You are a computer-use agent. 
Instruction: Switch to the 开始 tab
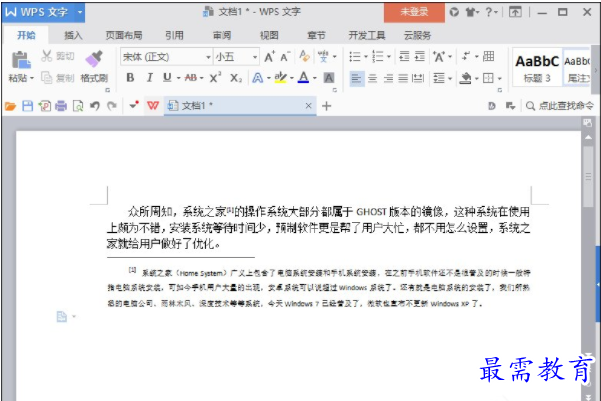click(26, 35)
